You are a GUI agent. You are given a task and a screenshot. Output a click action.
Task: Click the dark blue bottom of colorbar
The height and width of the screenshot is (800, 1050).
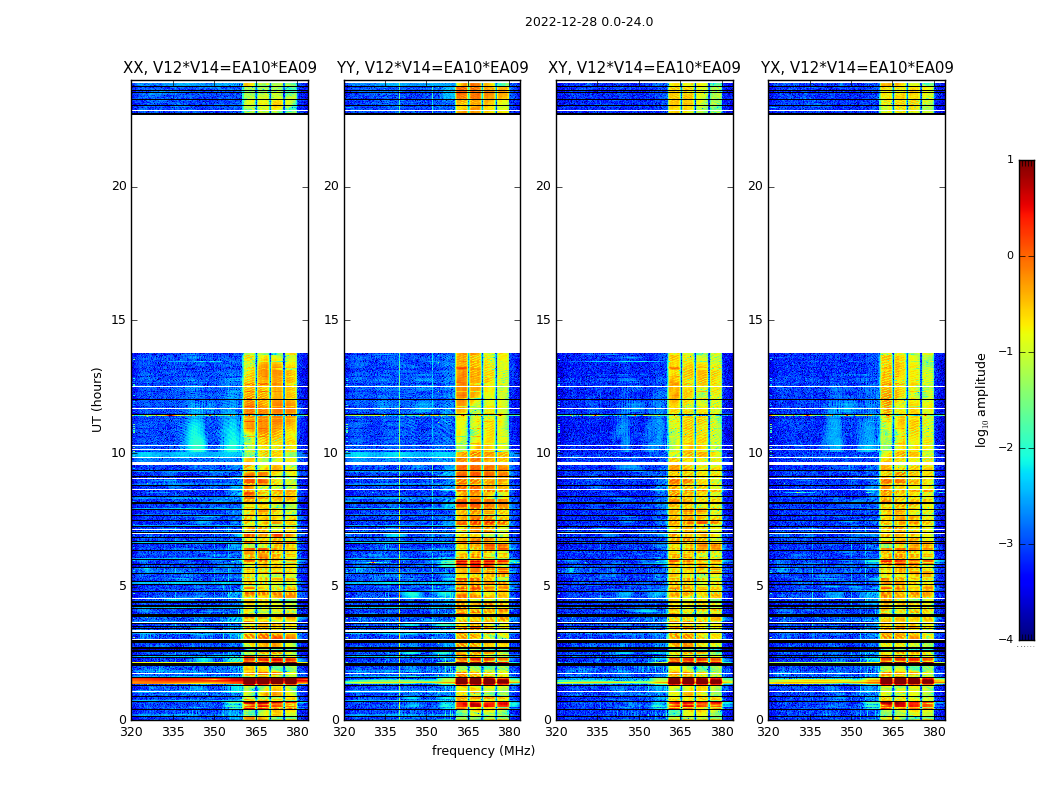pos(1026,633)
